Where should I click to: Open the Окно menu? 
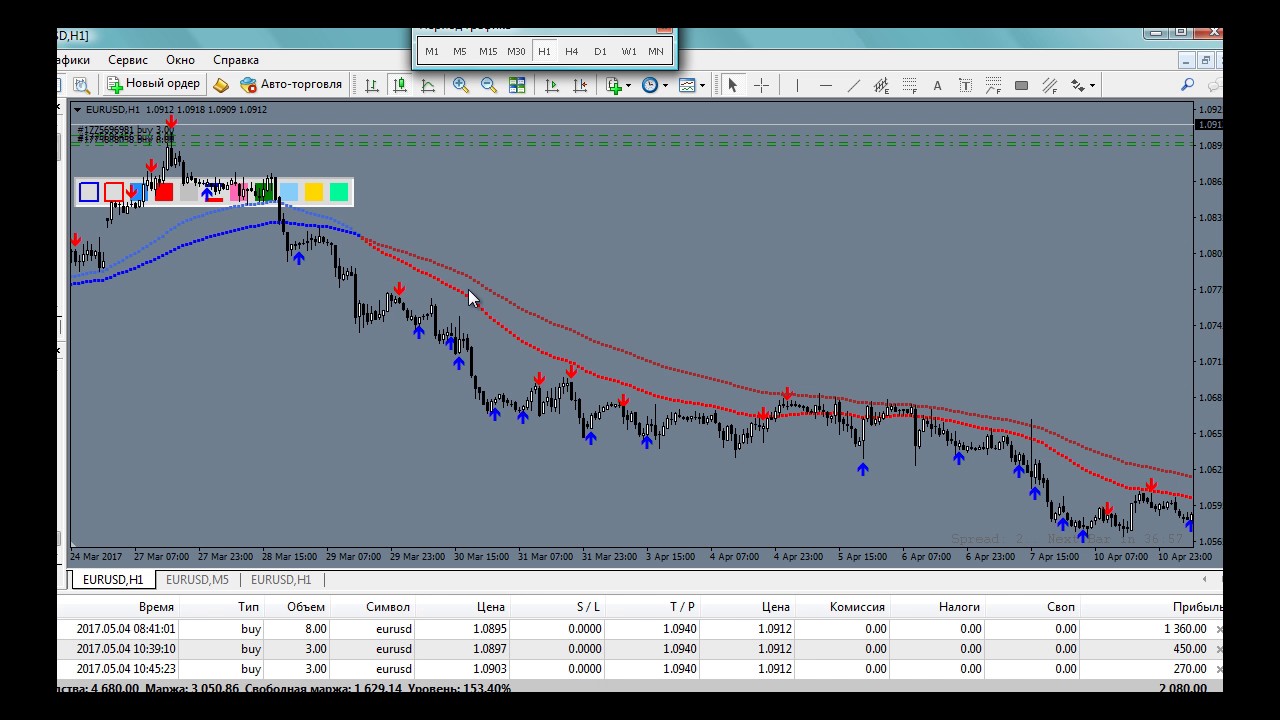pos(181,60)
